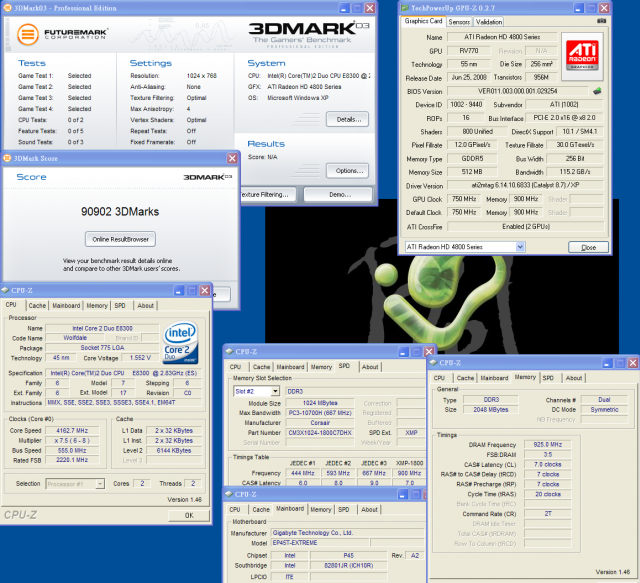Click the 90902 3DMarks score text
640x583 pixels.
[x=120, y=211]
